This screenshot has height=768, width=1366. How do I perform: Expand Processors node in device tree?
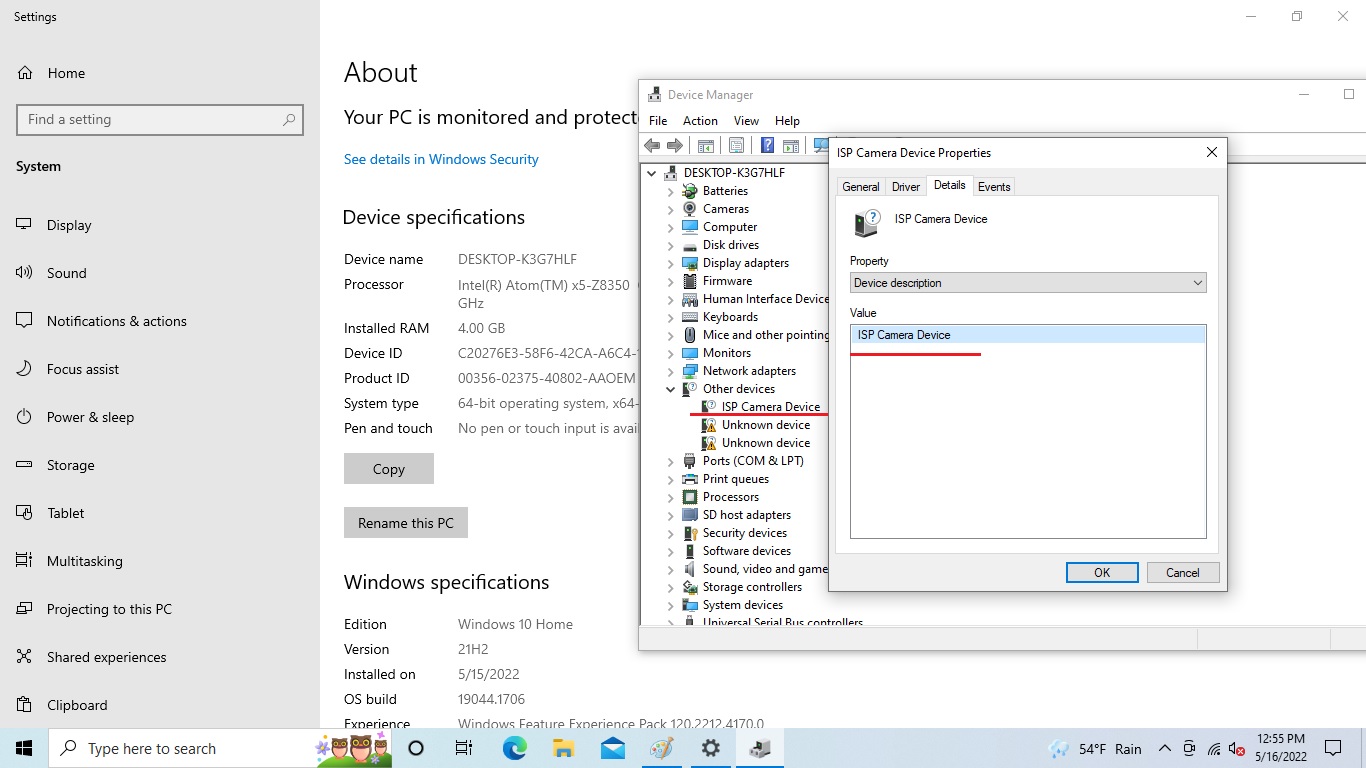pos(670,497)
